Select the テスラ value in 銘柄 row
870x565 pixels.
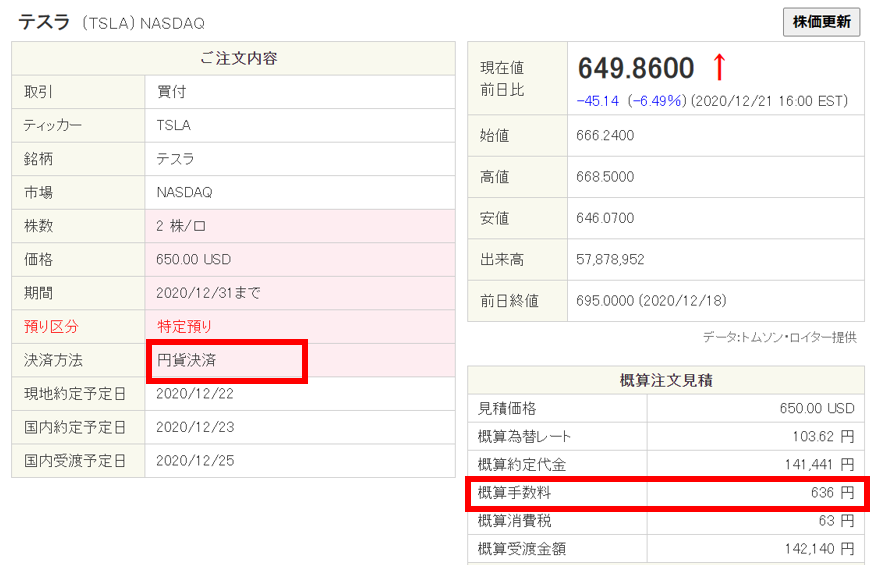click(x=175, y=159)
